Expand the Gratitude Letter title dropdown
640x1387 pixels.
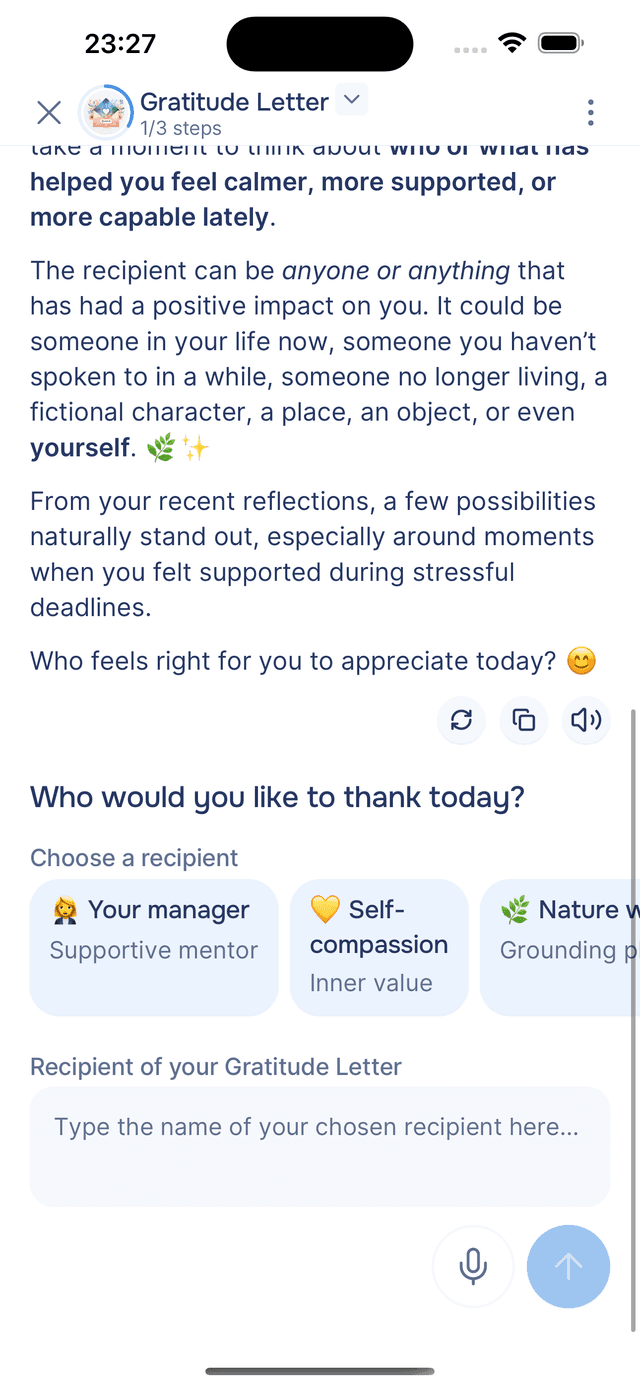pos(351,100)
